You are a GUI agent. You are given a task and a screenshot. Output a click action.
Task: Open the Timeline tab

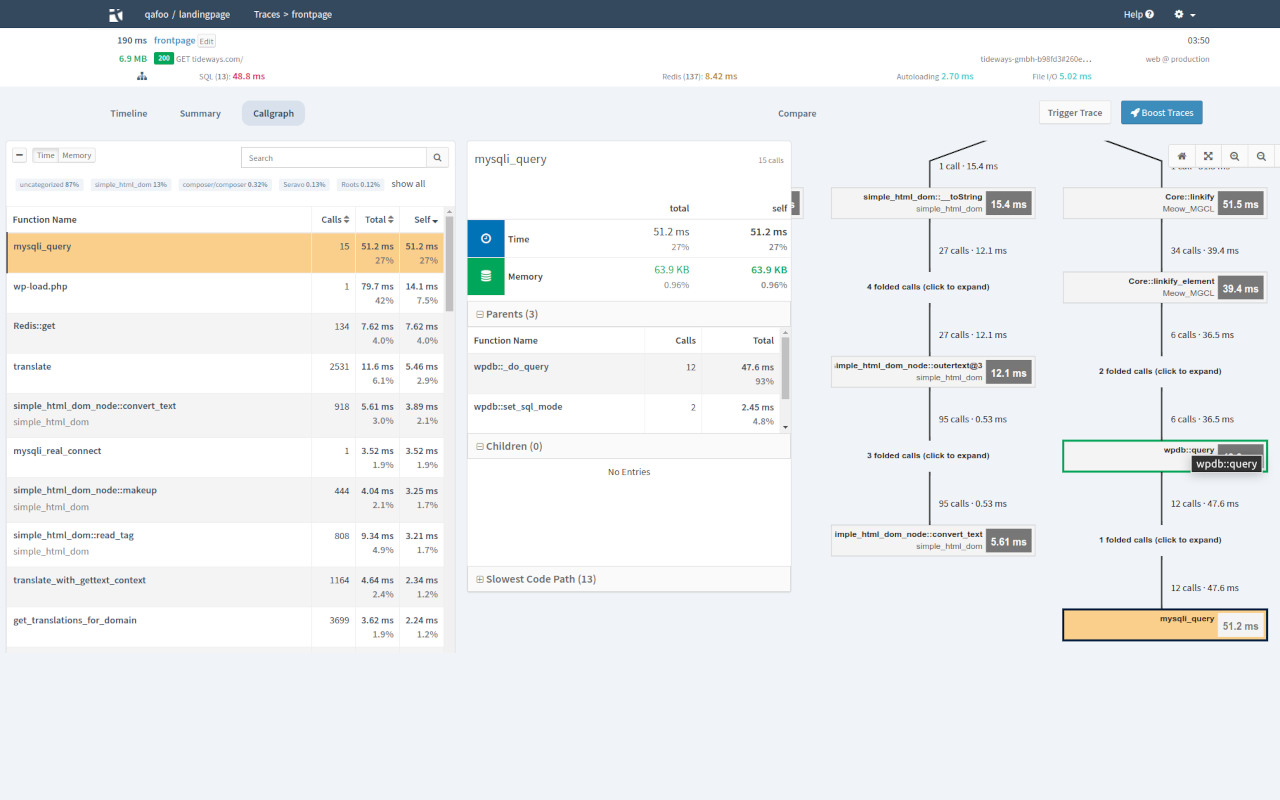coord(129,113)
